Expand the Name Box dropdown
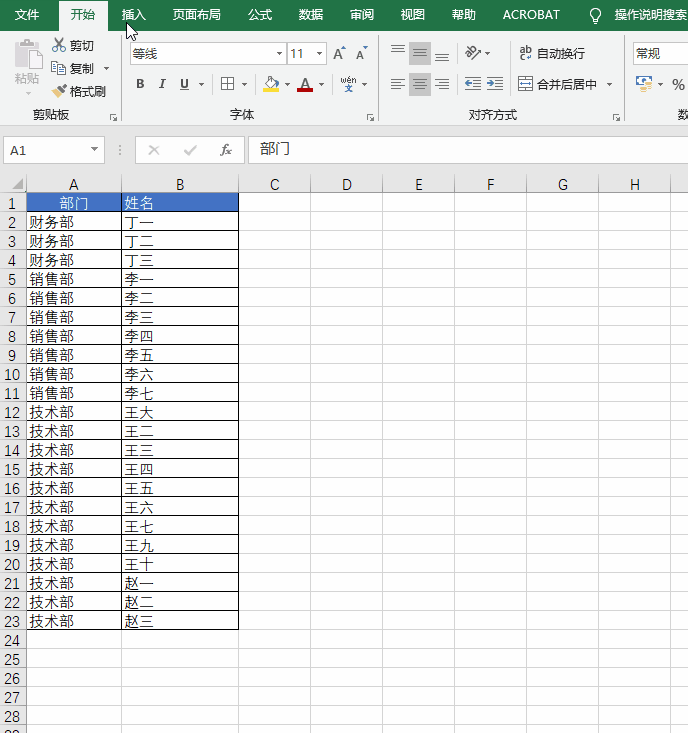This screenshot has height=733, width=688. (94, 150)
